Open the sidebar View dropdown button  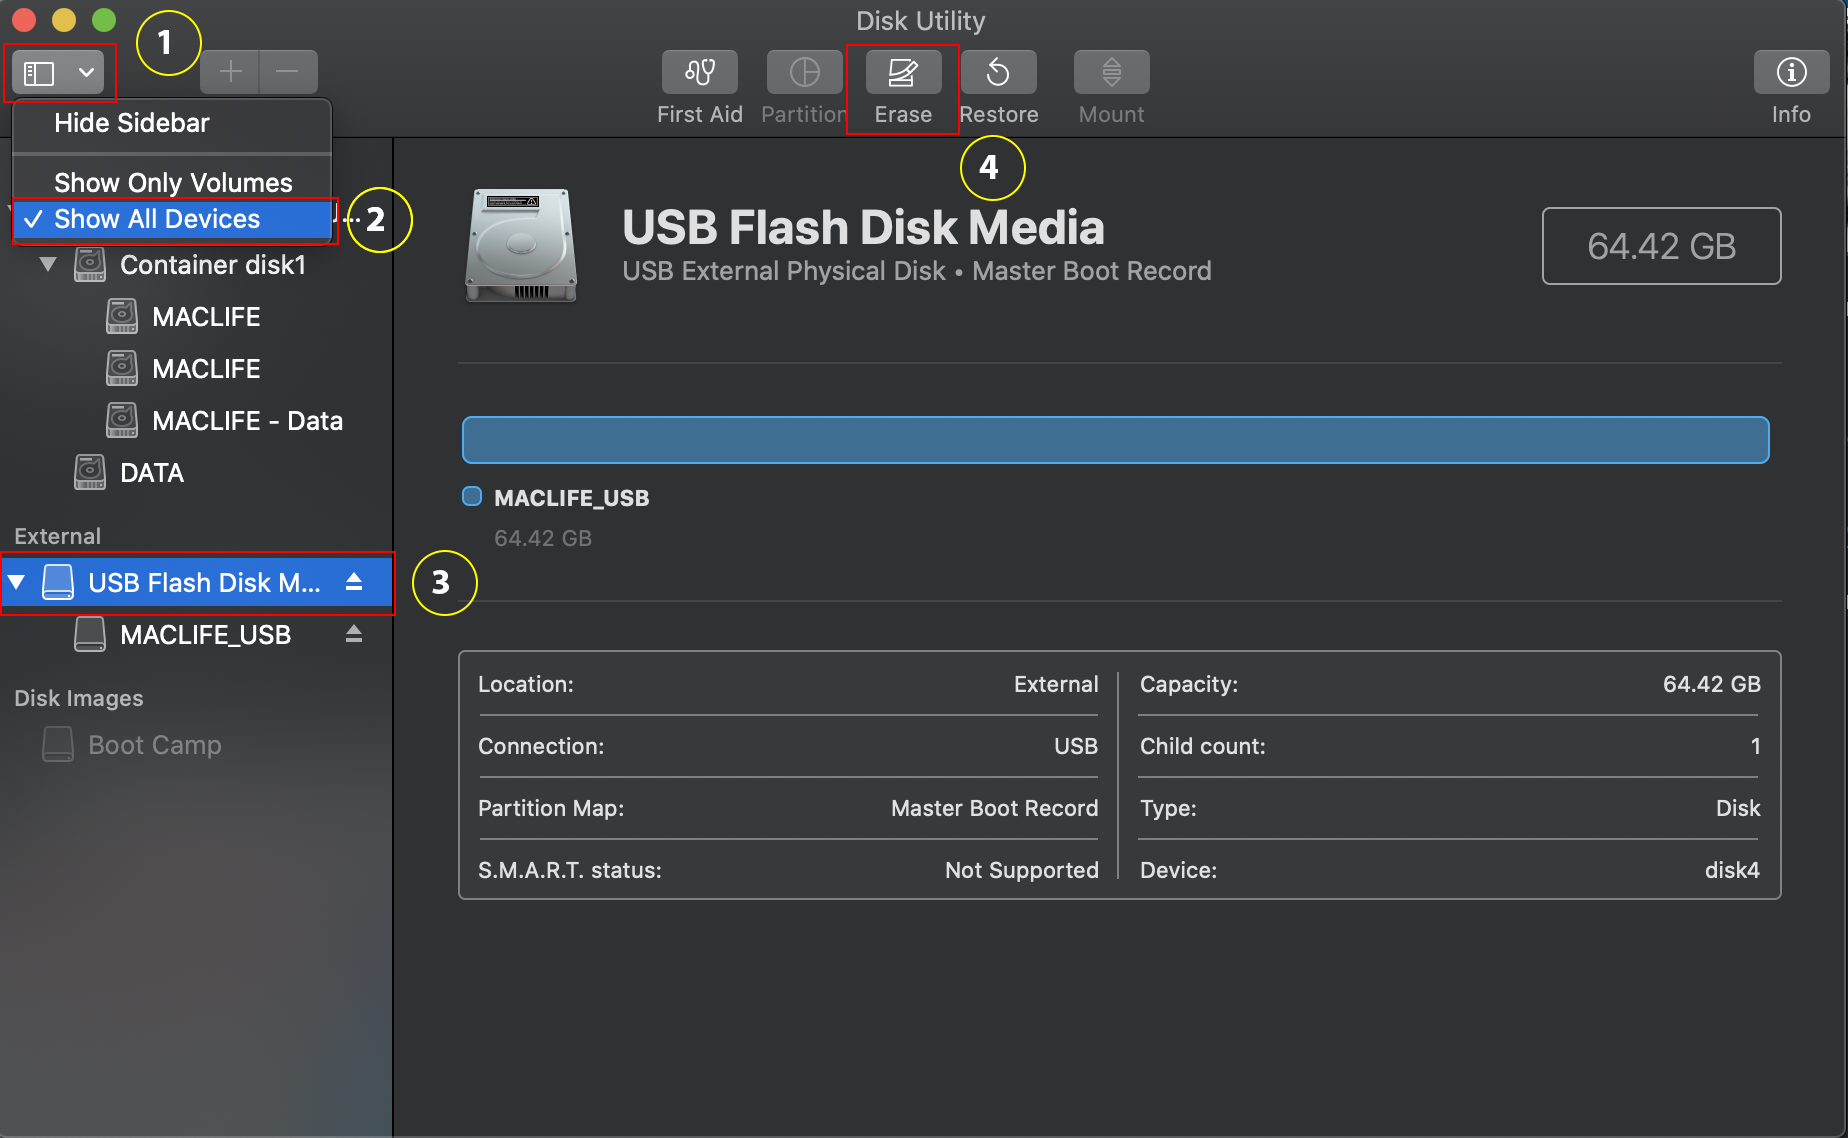[x=60, y=73]
